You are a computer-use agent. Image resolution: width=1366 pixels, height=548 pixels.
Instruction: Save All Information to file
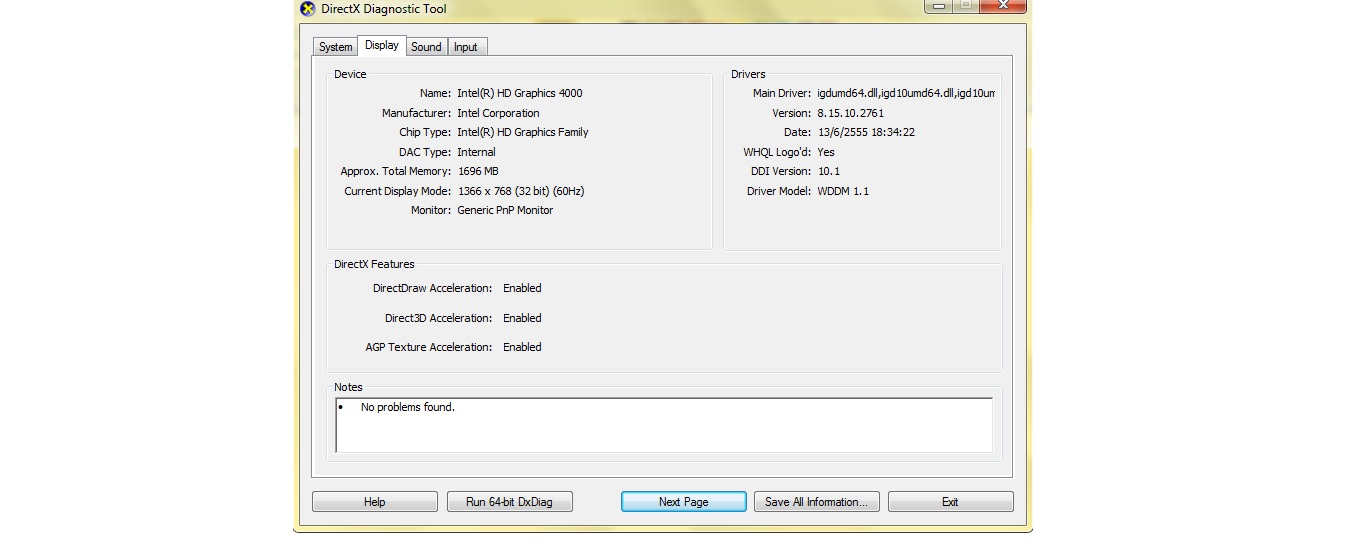[817, 502]
